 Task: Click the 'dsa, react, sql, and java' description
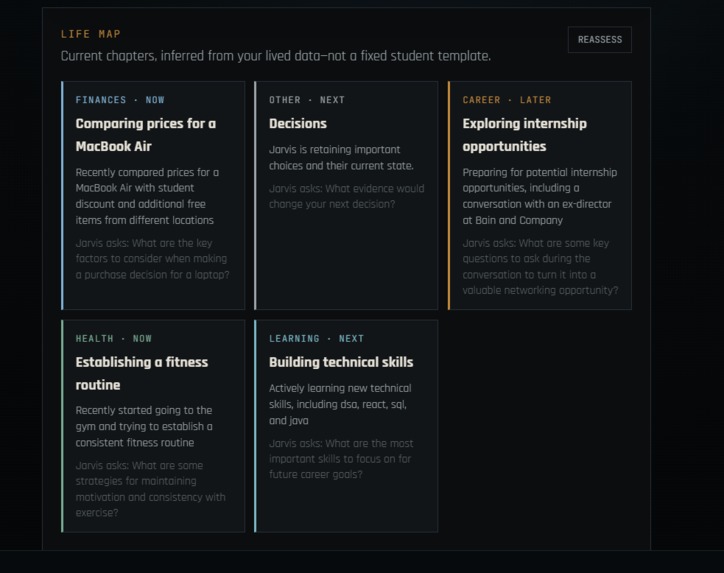[340, 404]
